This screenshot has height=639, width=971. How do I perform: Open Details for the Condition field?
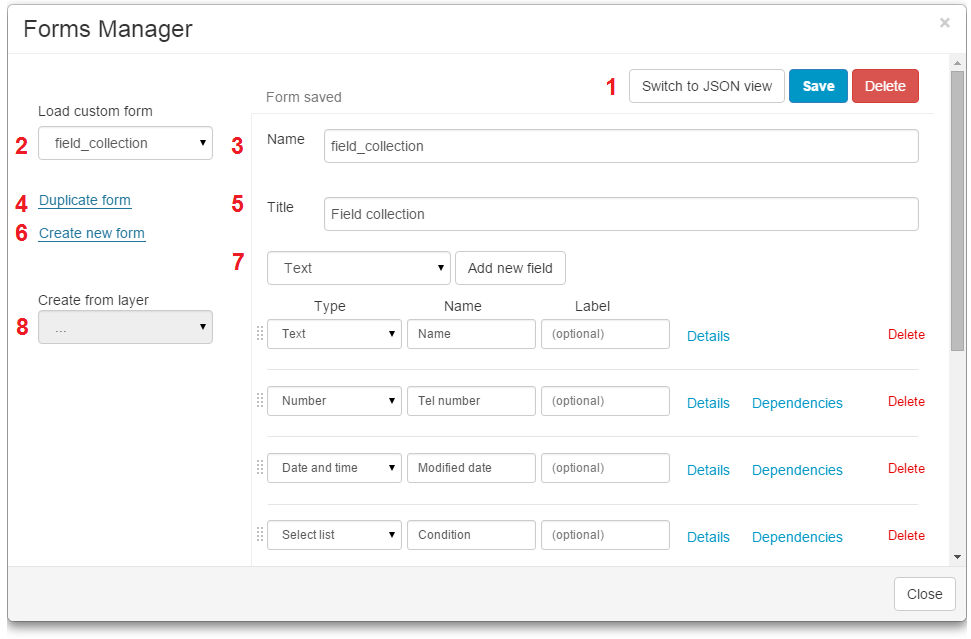coord(708,537)
